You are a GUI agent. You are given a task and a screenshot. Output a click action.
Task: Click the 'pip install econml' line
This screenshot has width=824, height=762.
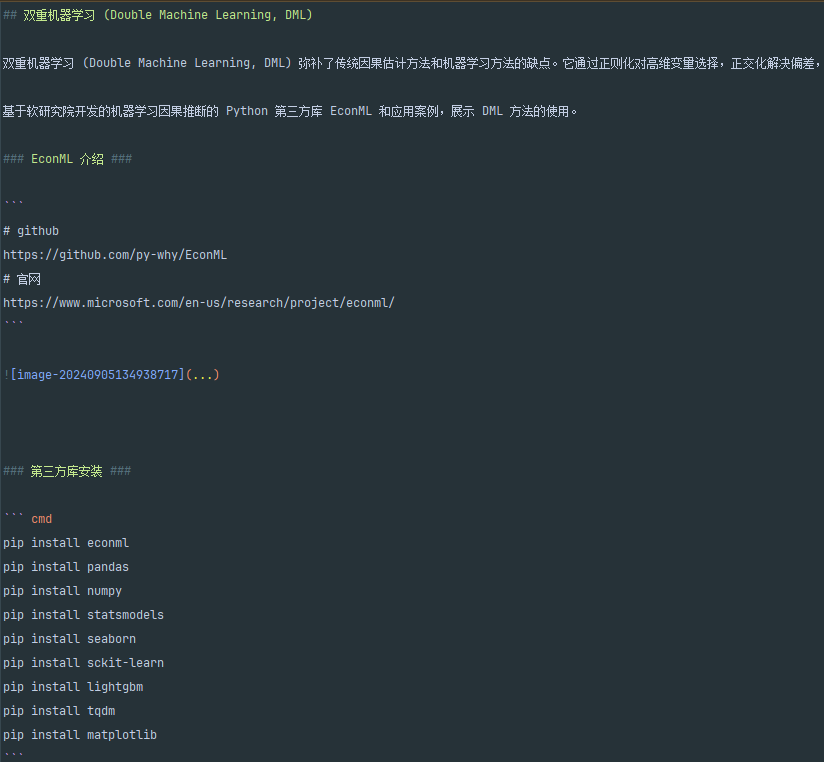[66, 543]
